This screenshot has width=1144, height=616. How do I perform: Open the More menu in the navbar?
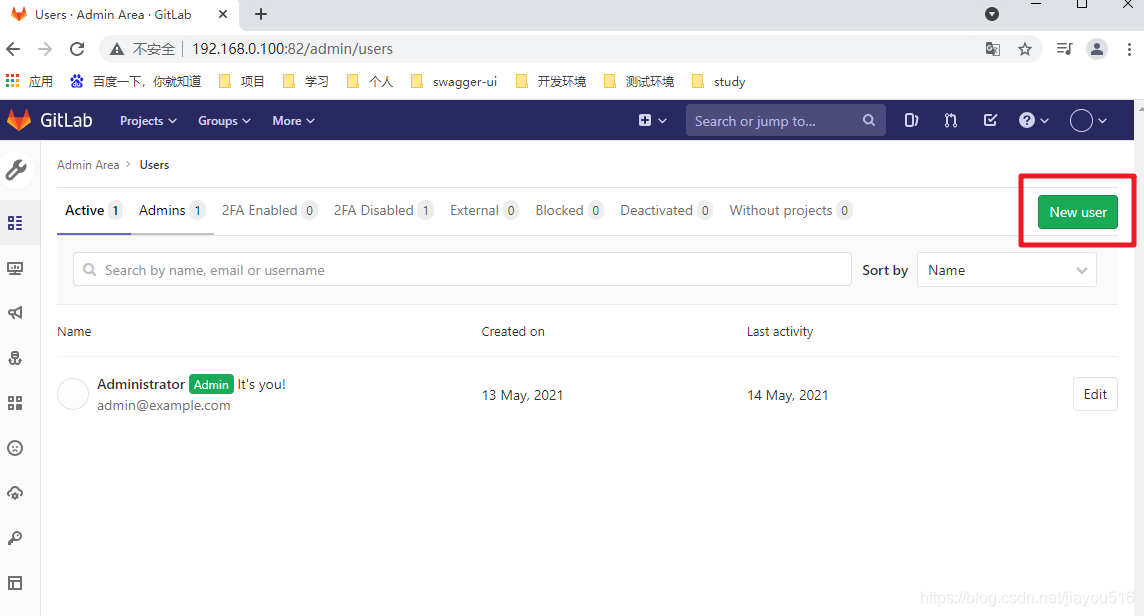(292, 120)
